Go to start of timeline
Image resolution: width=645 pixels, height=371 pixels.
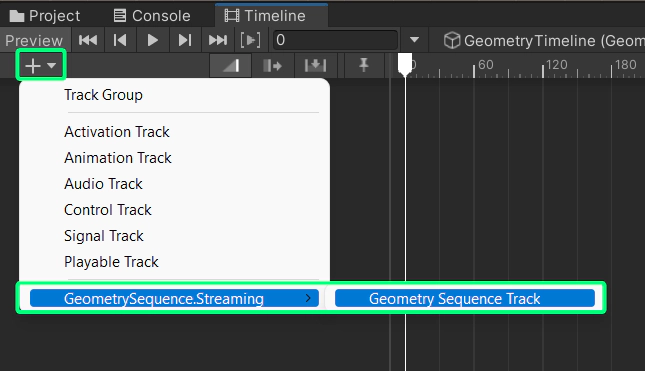[88, 40]
